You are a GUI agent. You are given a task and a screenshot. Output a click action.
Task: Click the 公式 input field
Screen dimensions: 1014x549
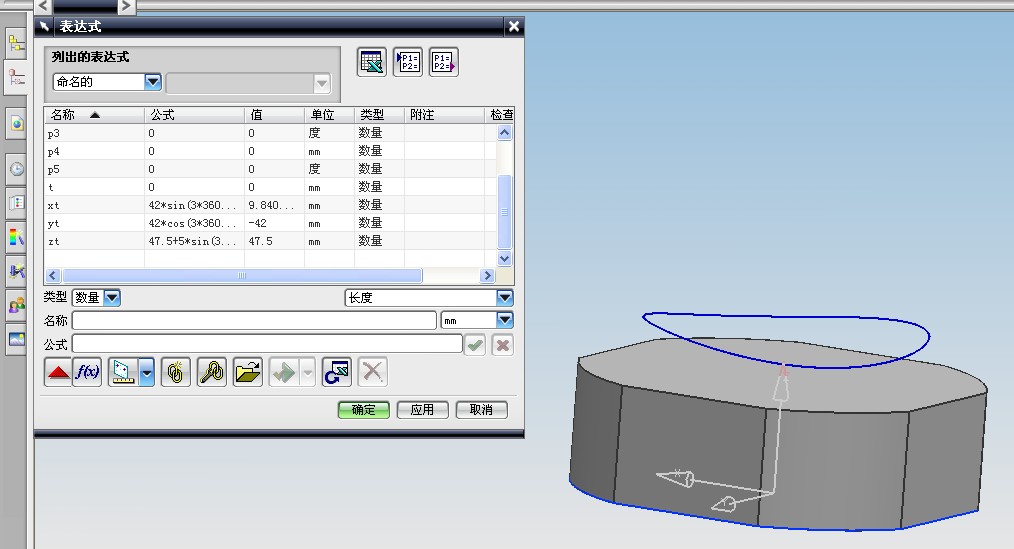[x=267, y=345]
